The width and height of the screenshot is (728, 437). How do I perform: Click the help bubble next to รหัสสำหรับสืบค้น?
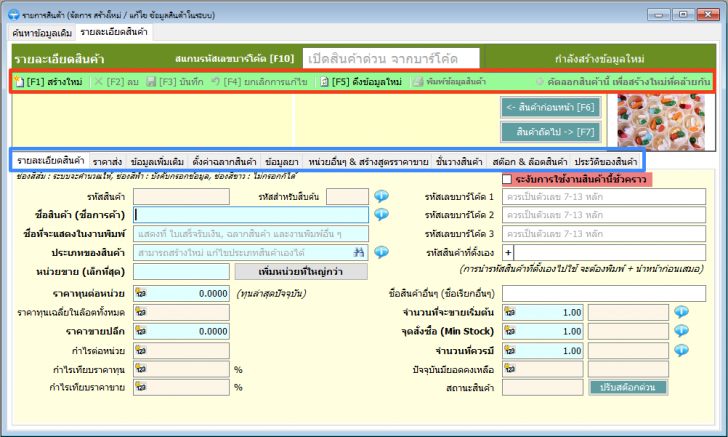[381, 196]
